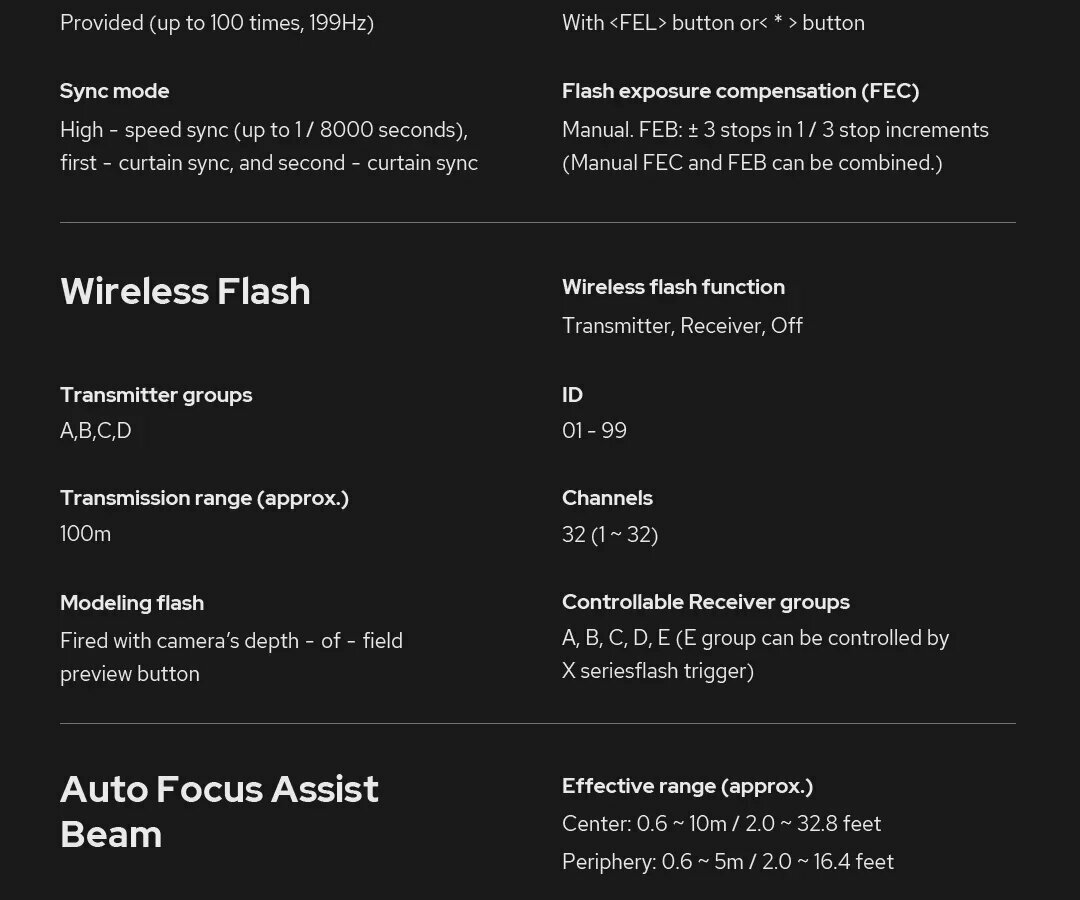Click the "Transmitter groups" label
1080x900 pixels.
click(156, 395)
